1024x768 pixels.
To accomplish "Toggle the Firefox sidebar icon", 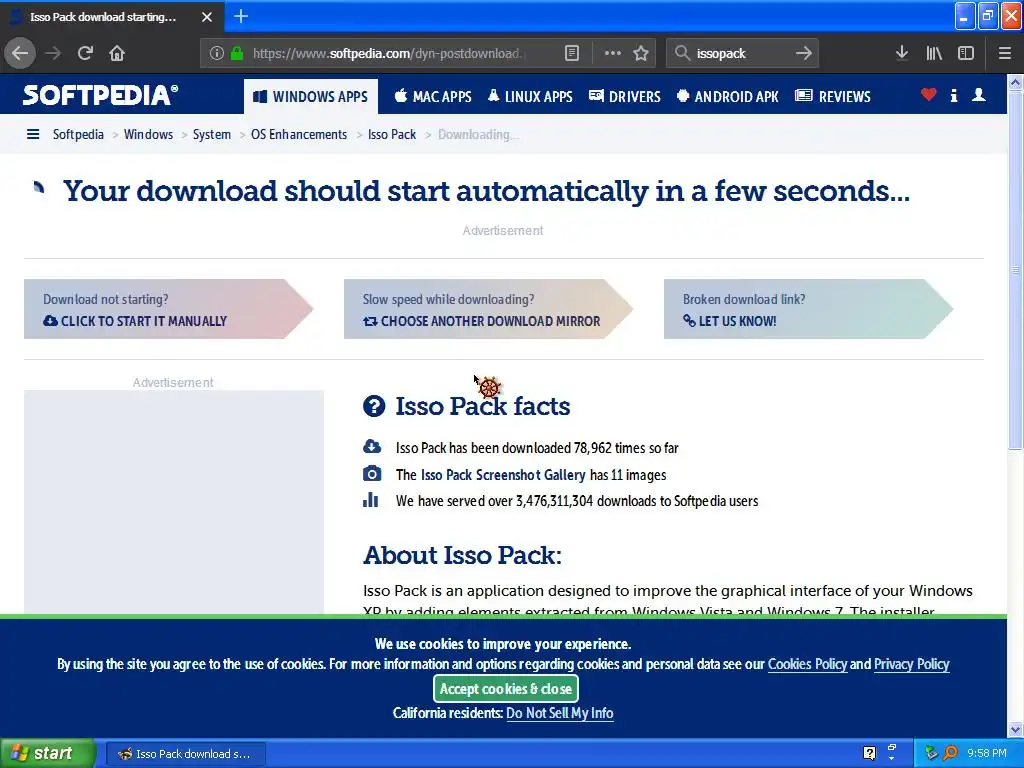I will (966, 53).
